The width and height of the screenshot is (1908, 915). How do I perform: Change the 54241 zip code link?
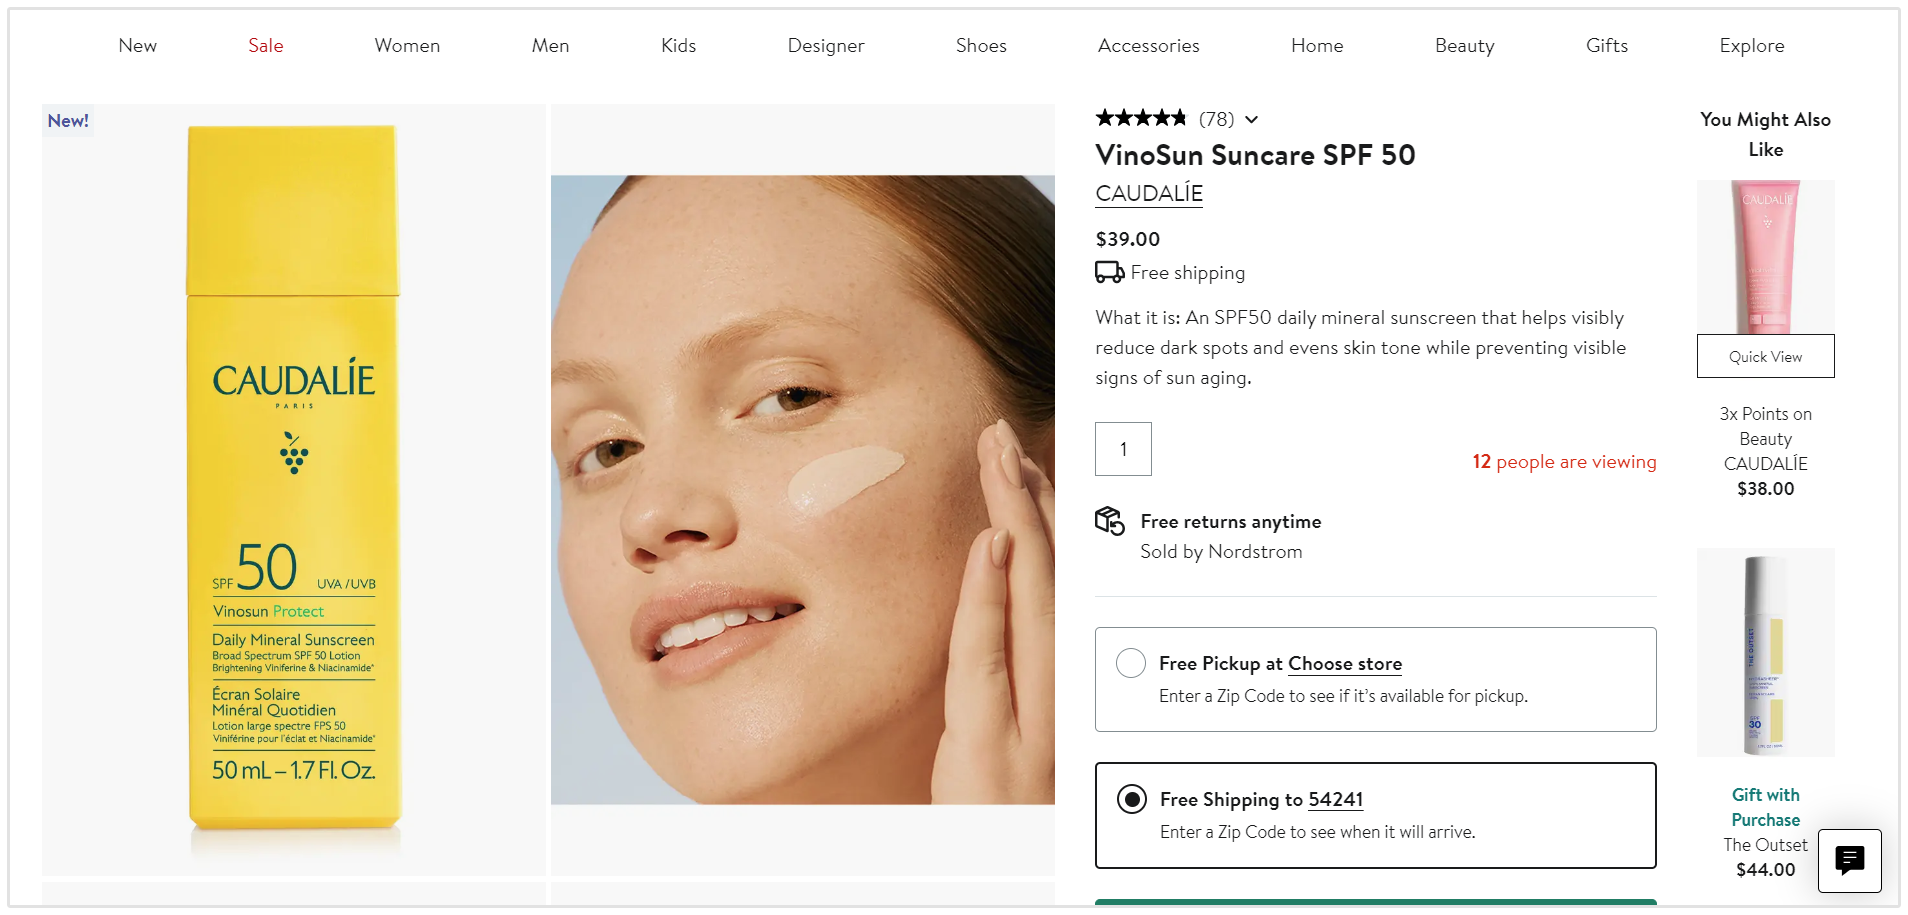point(1336,800)
